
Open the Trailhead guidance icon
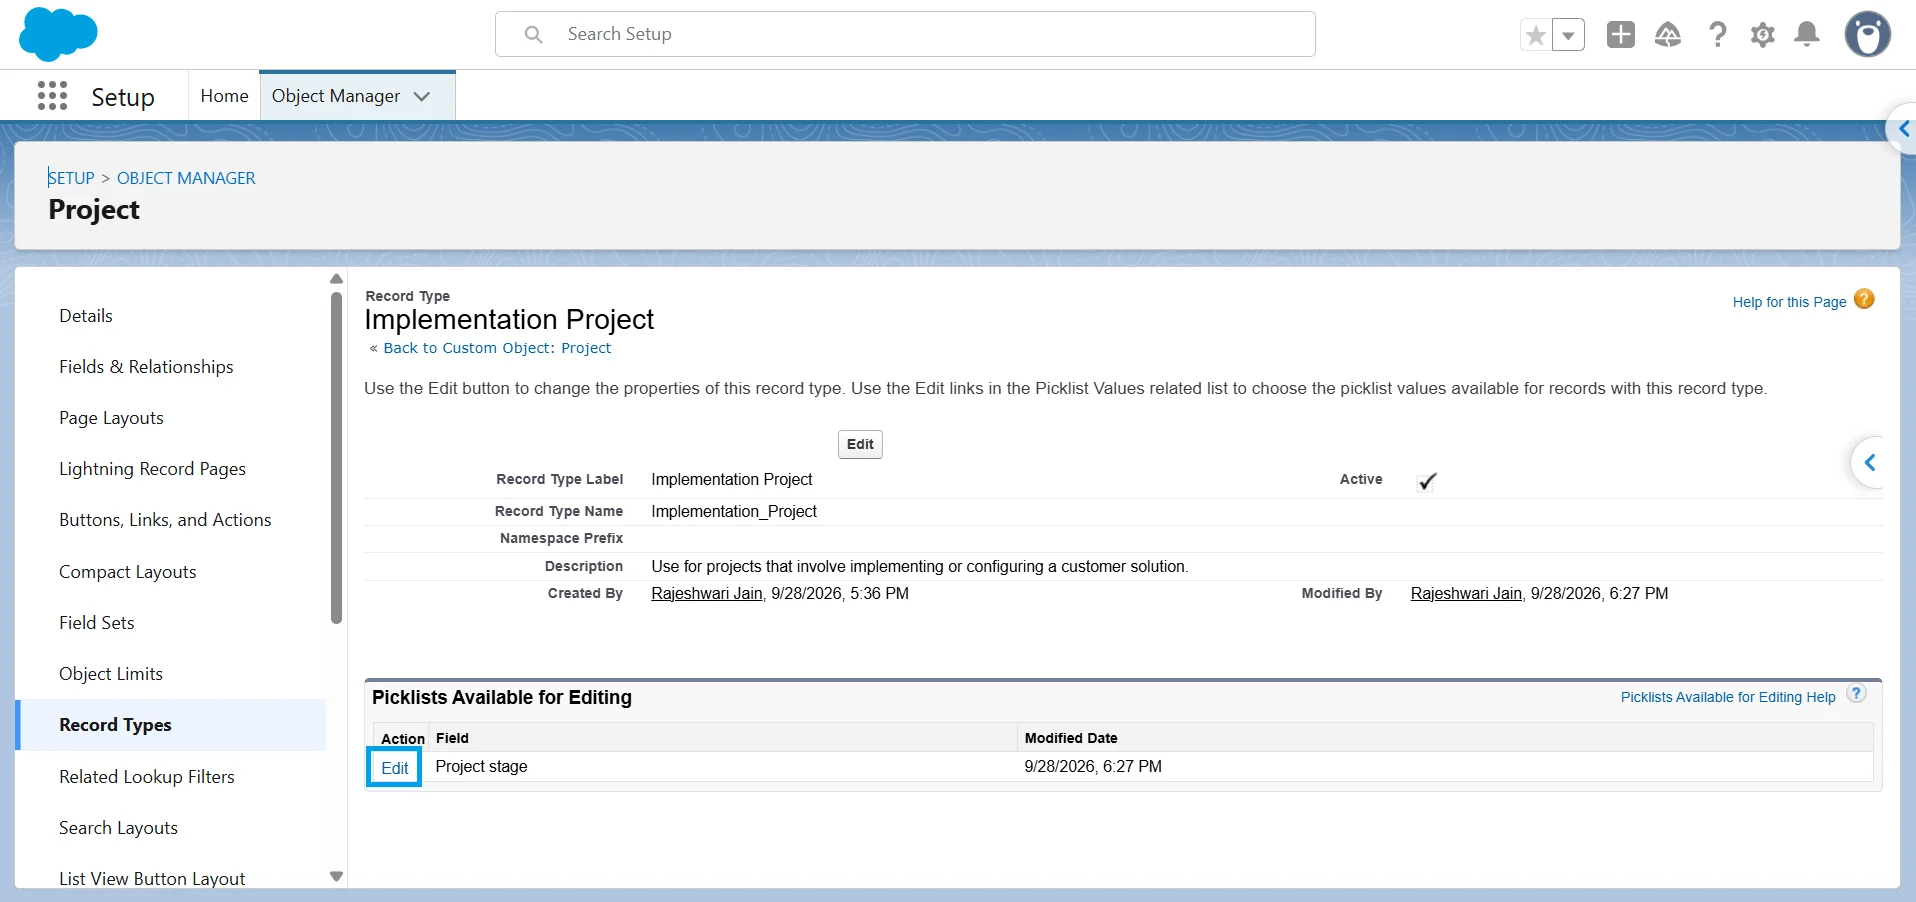coord(1668,35)
